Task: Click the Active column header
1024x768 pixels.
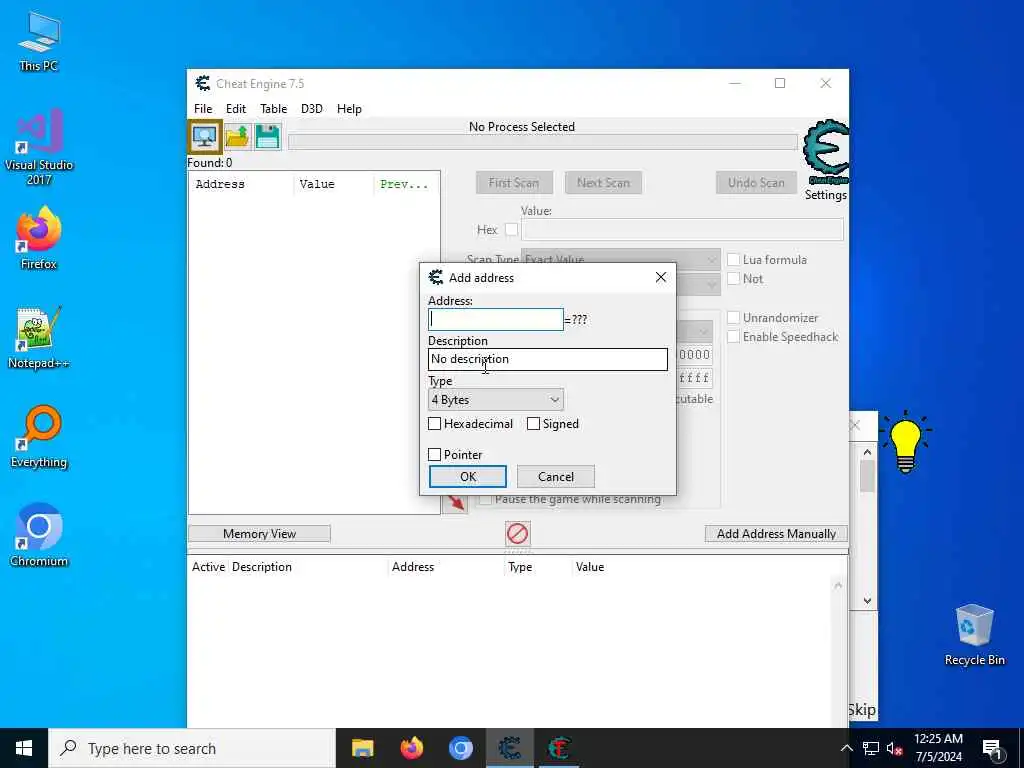Action: tap(208, 567)
